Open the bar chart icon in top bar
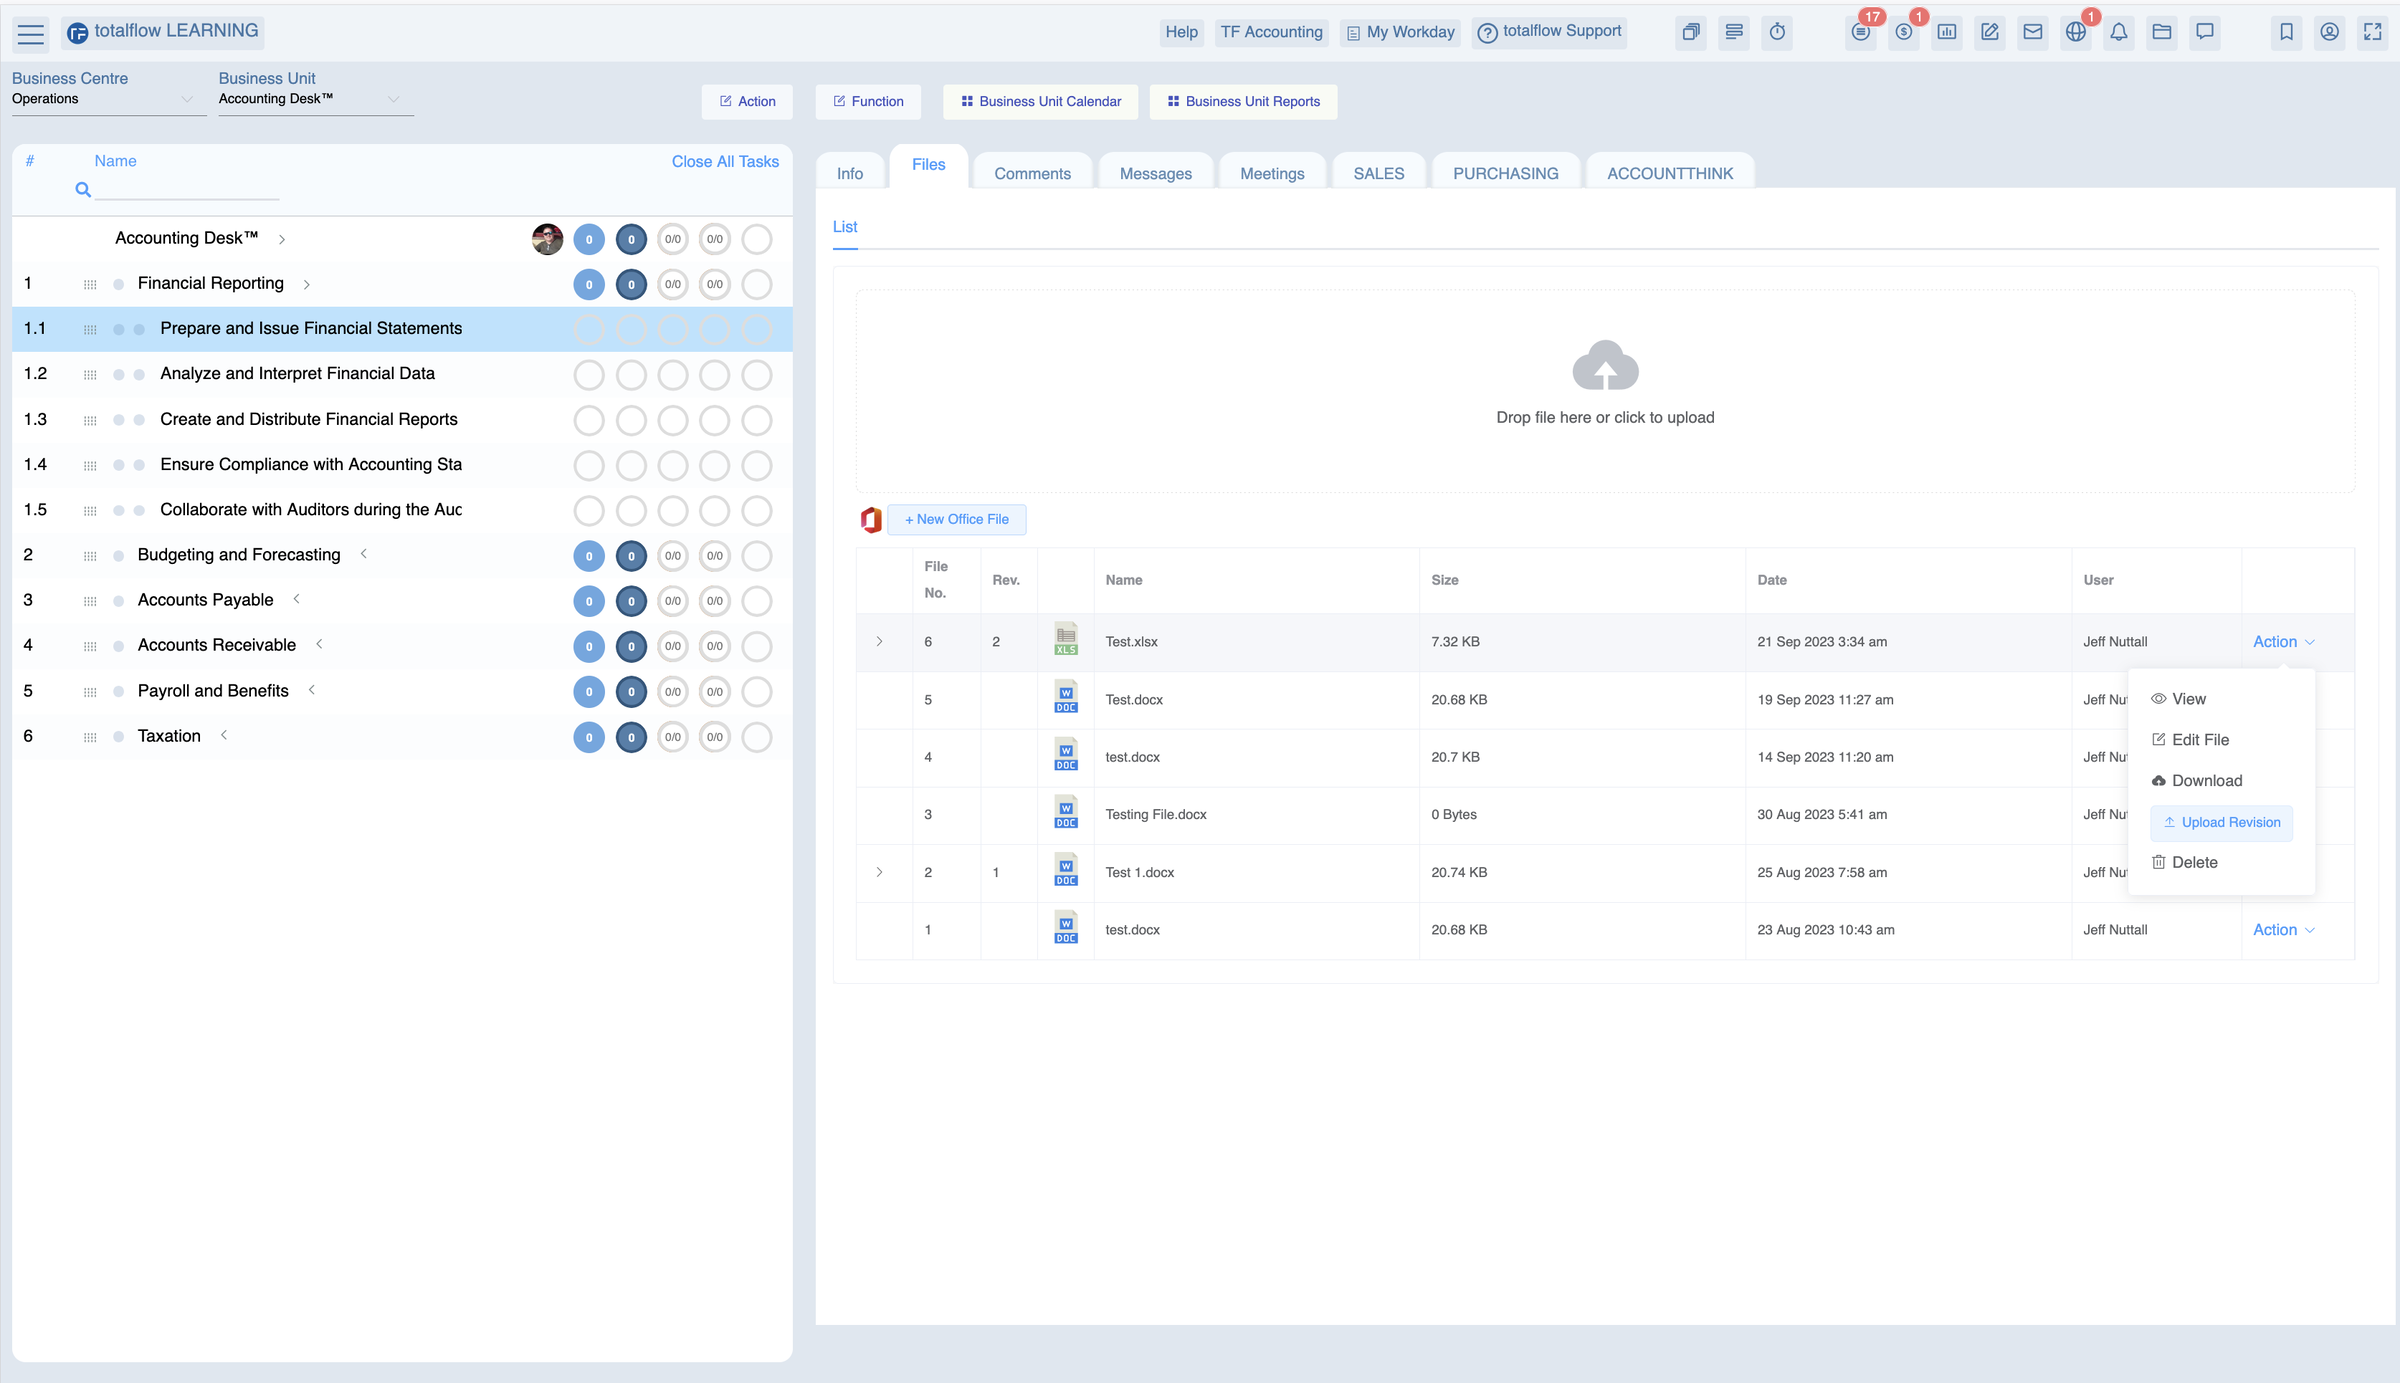The width and height of the screenshot is (2400, 1383). coord(1946,32)
